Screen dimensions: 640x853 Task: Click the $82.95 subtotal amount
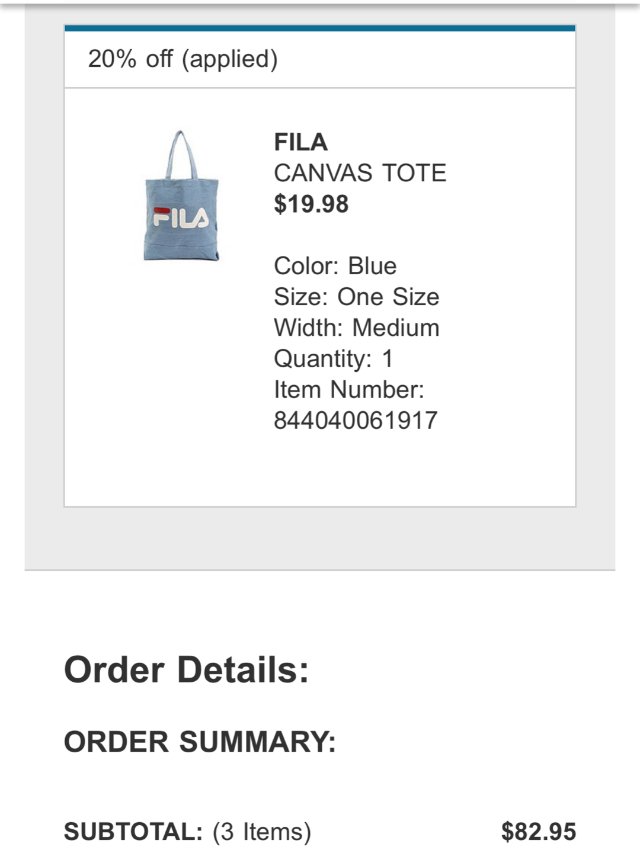pyautogui.click(x=539, y=831)
